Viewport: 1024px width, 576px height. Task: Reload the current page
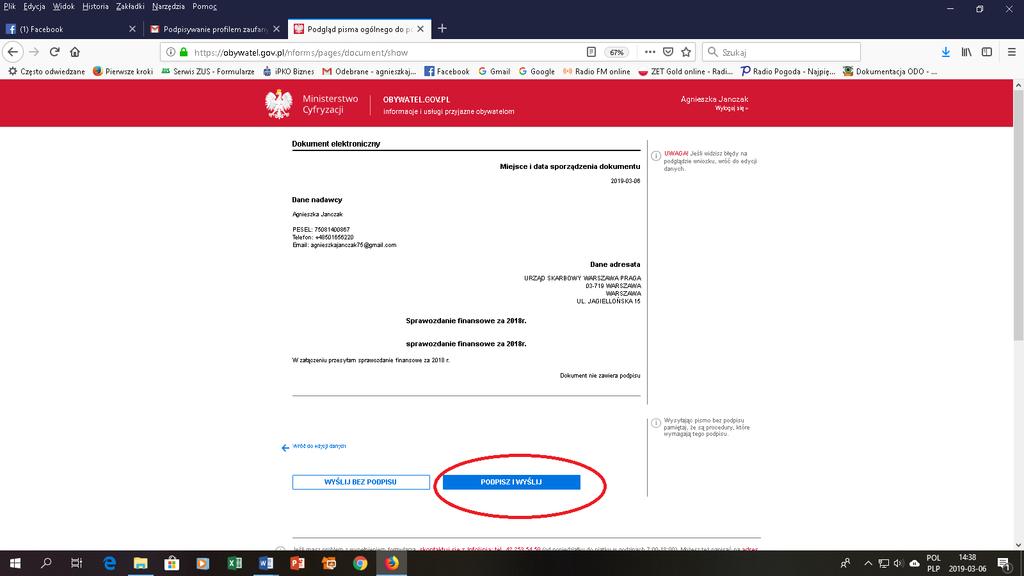[55, 52]
